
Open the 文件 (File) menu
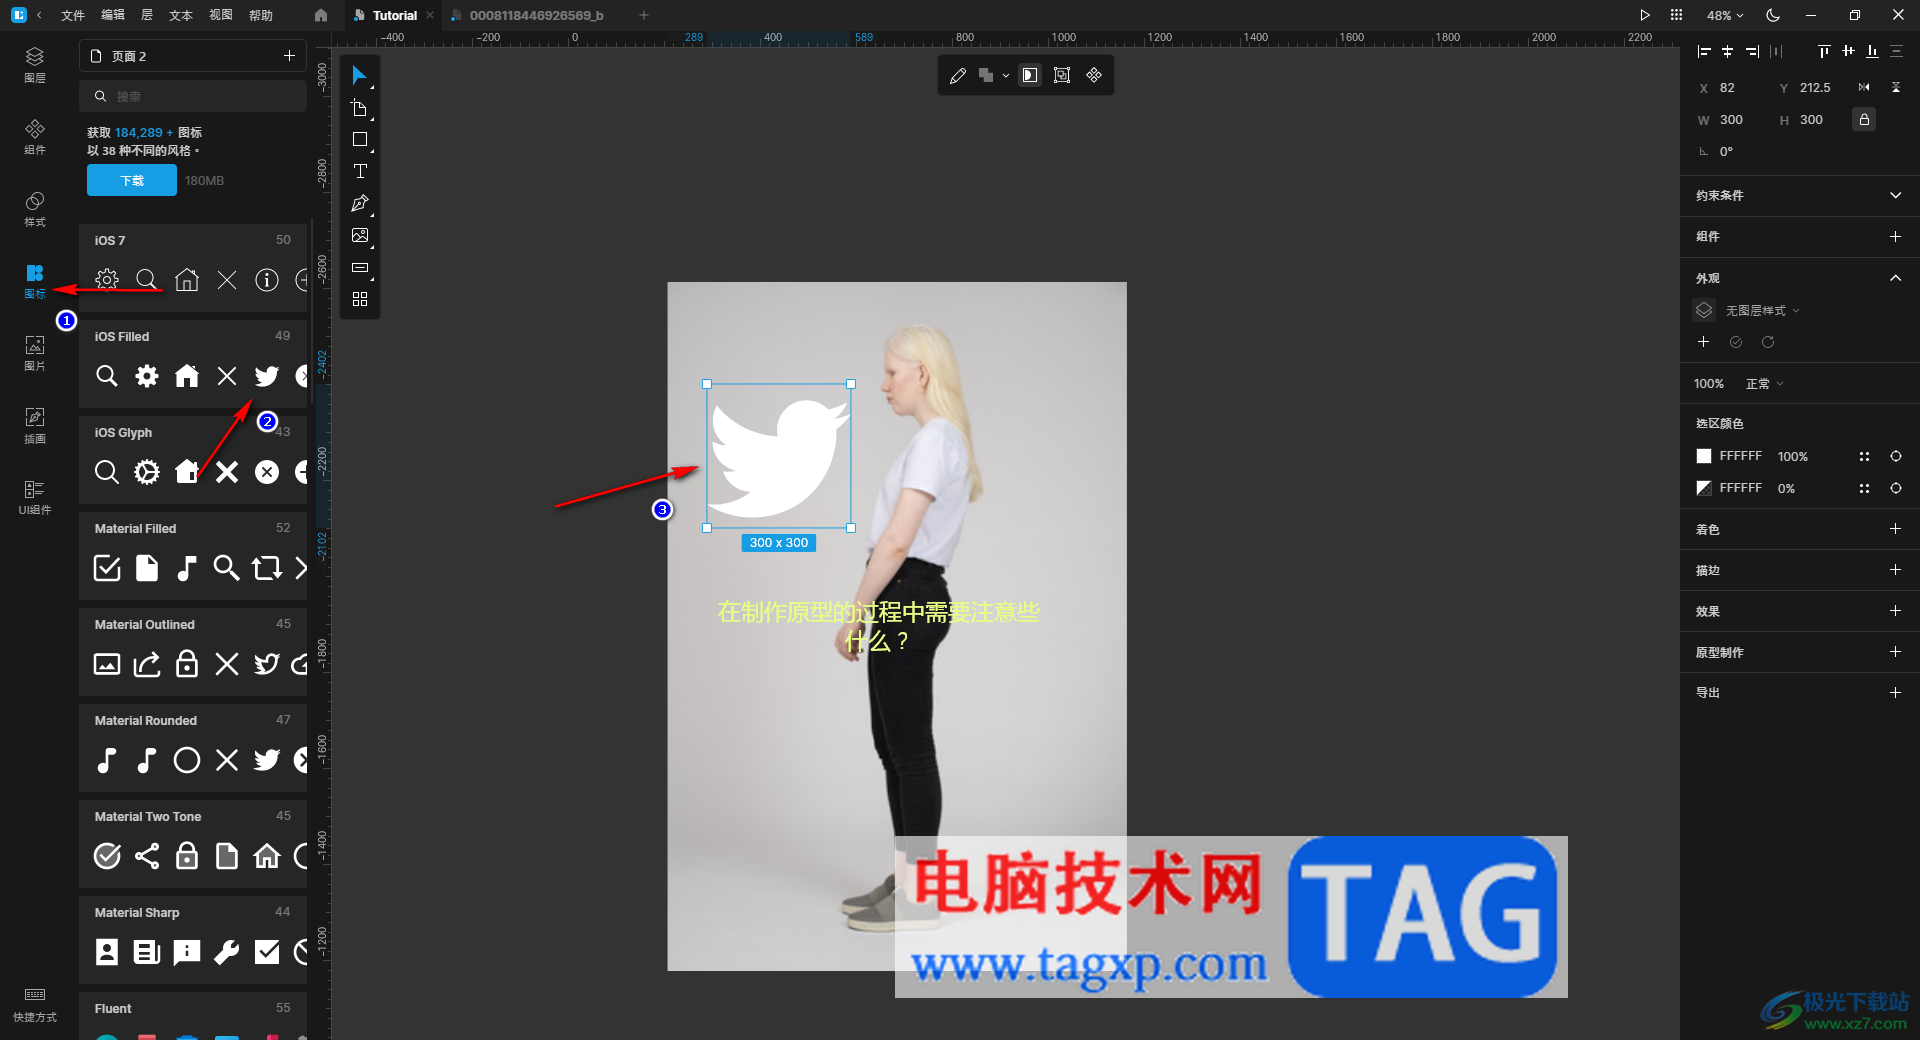click(72, 15)
